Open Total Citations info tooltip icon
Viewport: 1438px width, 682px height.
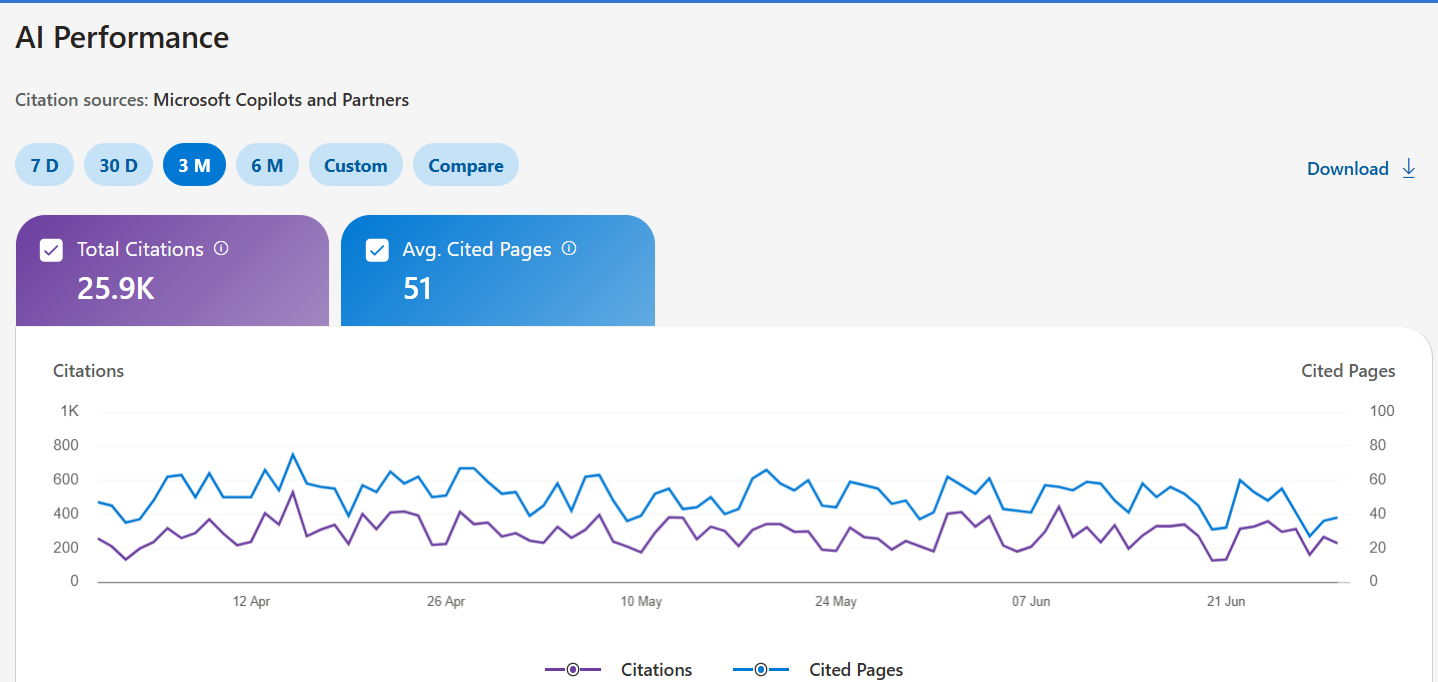tap(222, 248)
